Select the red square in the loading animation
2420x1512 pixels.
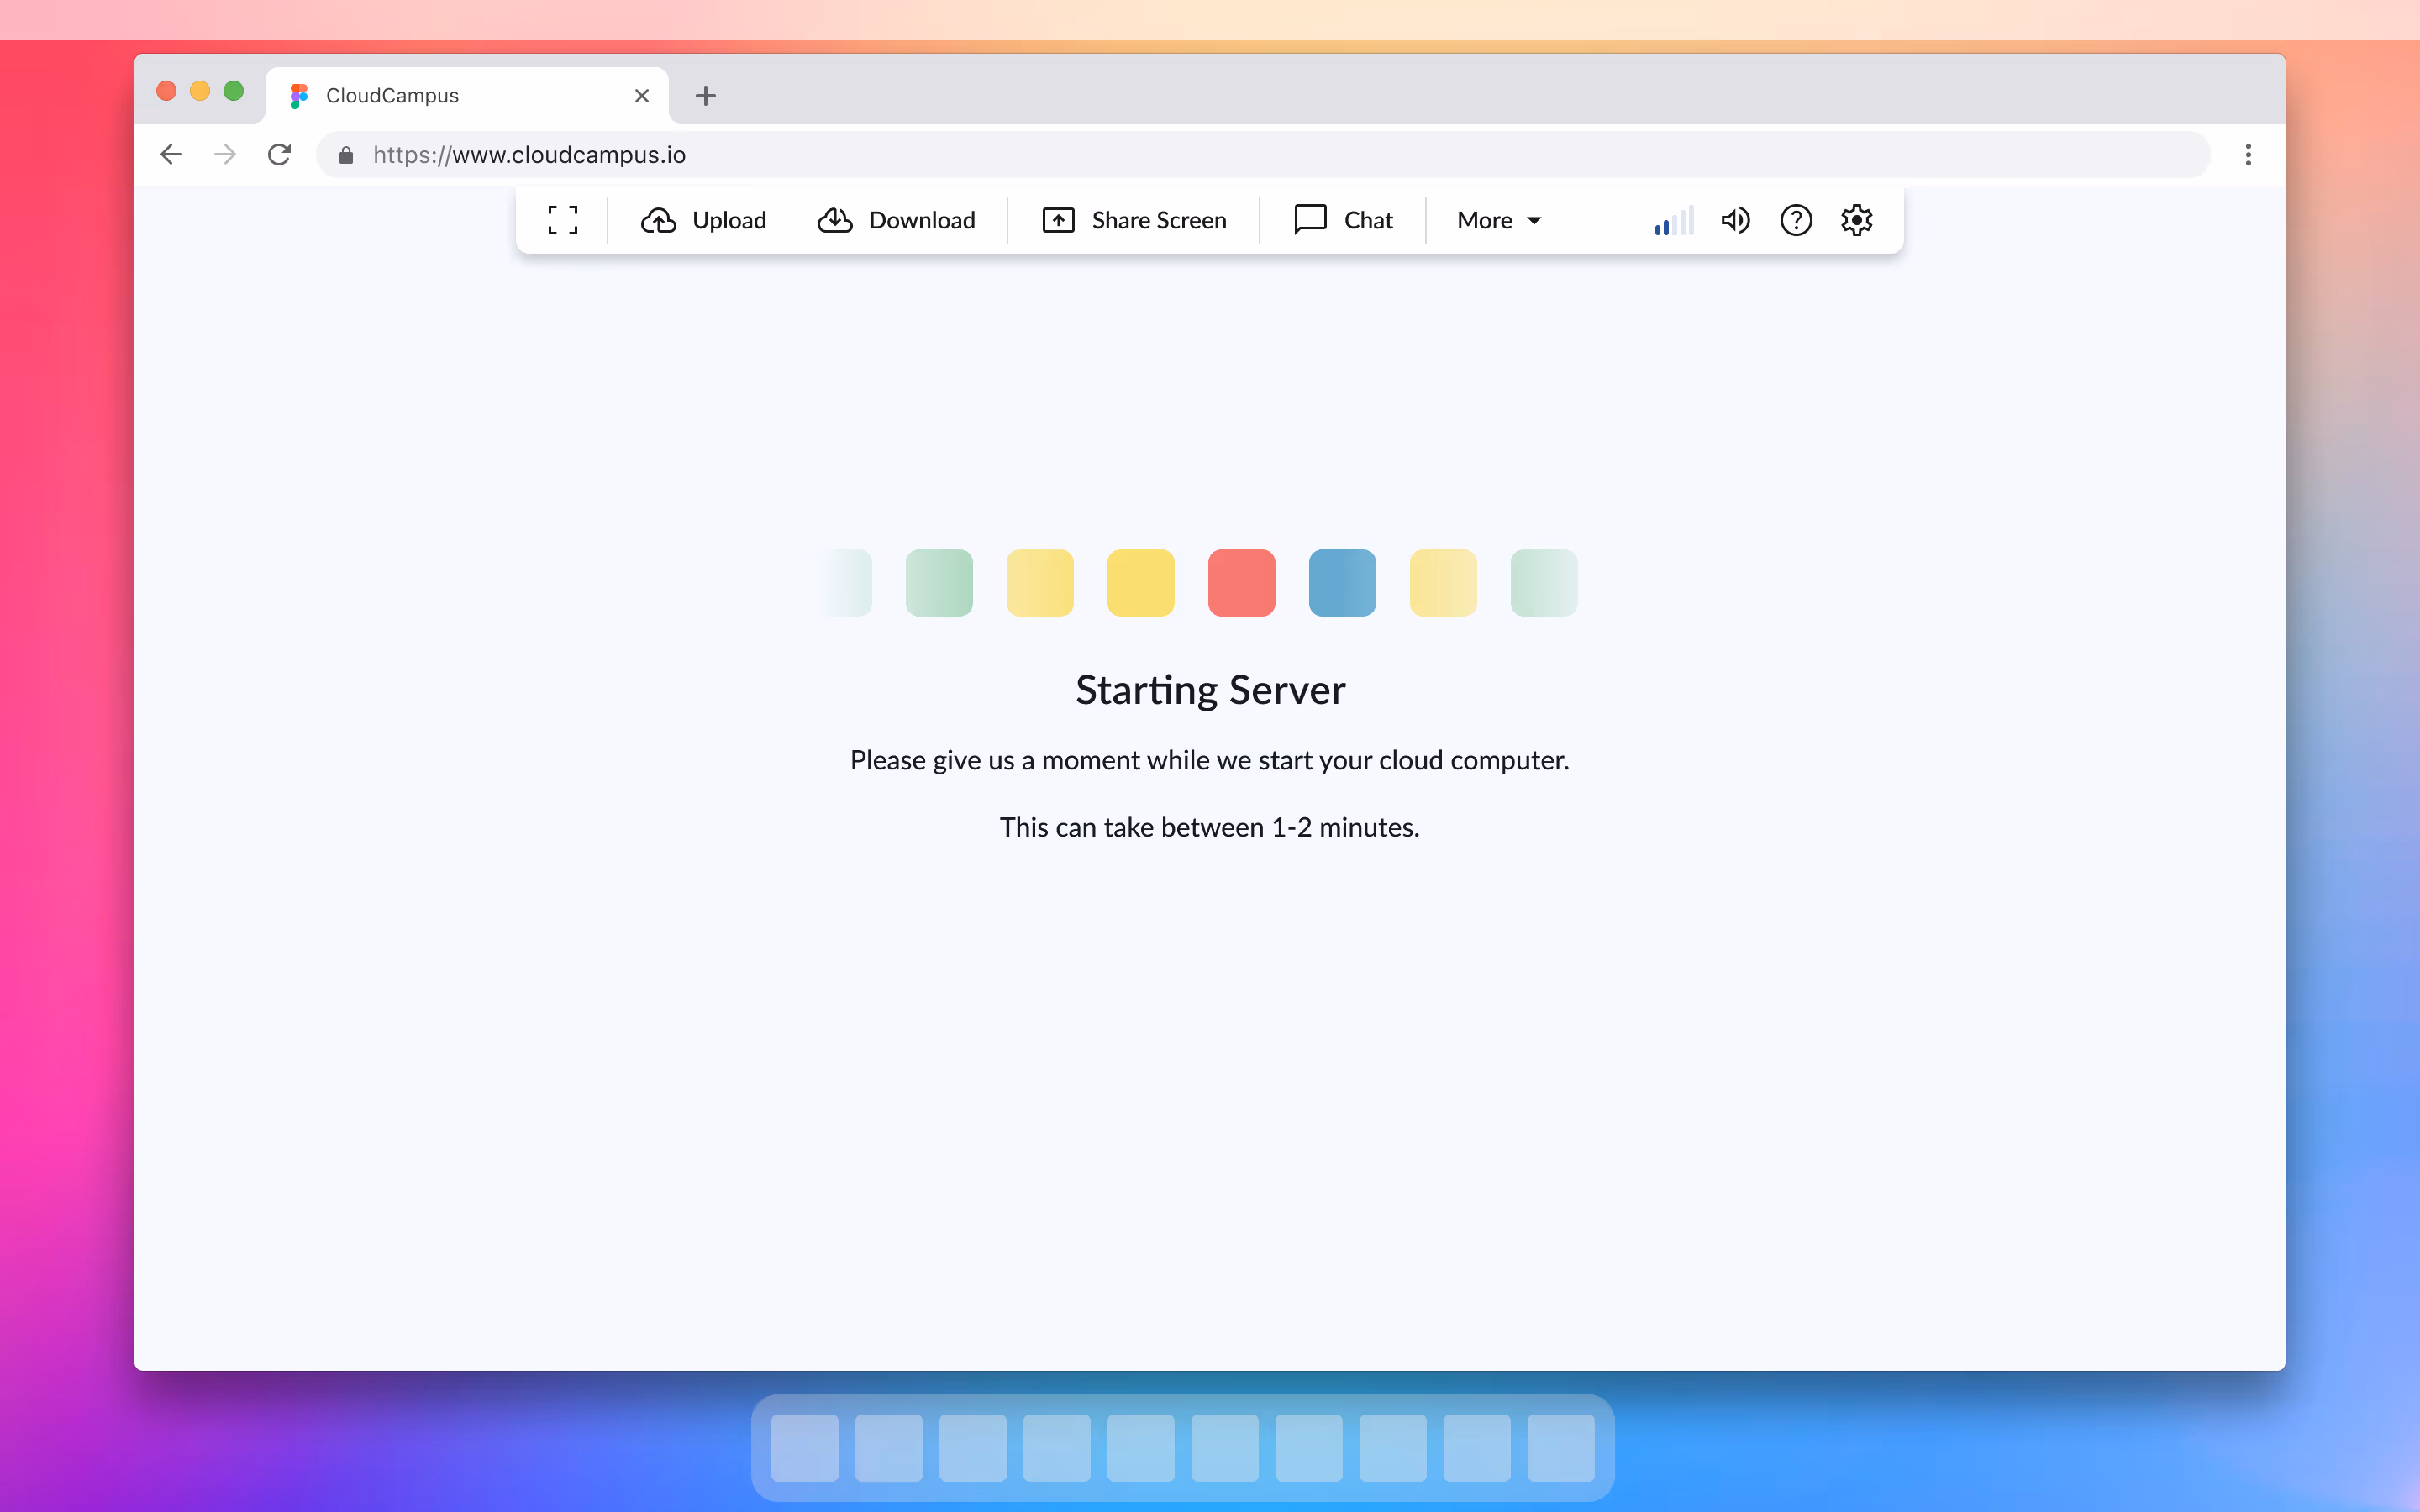pyautogui.click(x=1241, y=582)
